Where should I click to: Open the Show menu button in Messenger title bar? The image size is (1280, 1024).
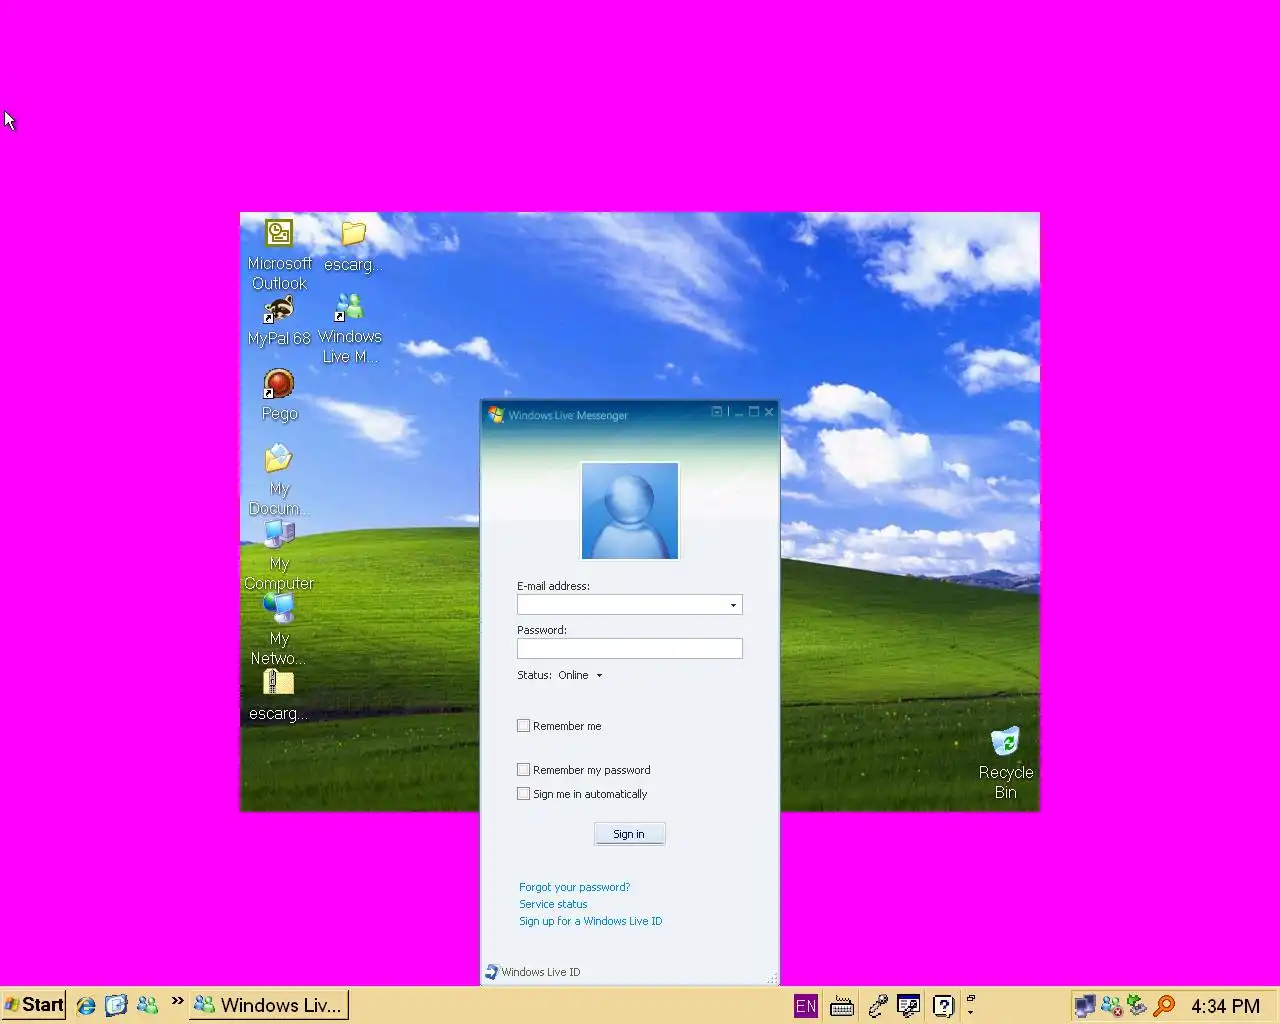[x=717, y=411]
